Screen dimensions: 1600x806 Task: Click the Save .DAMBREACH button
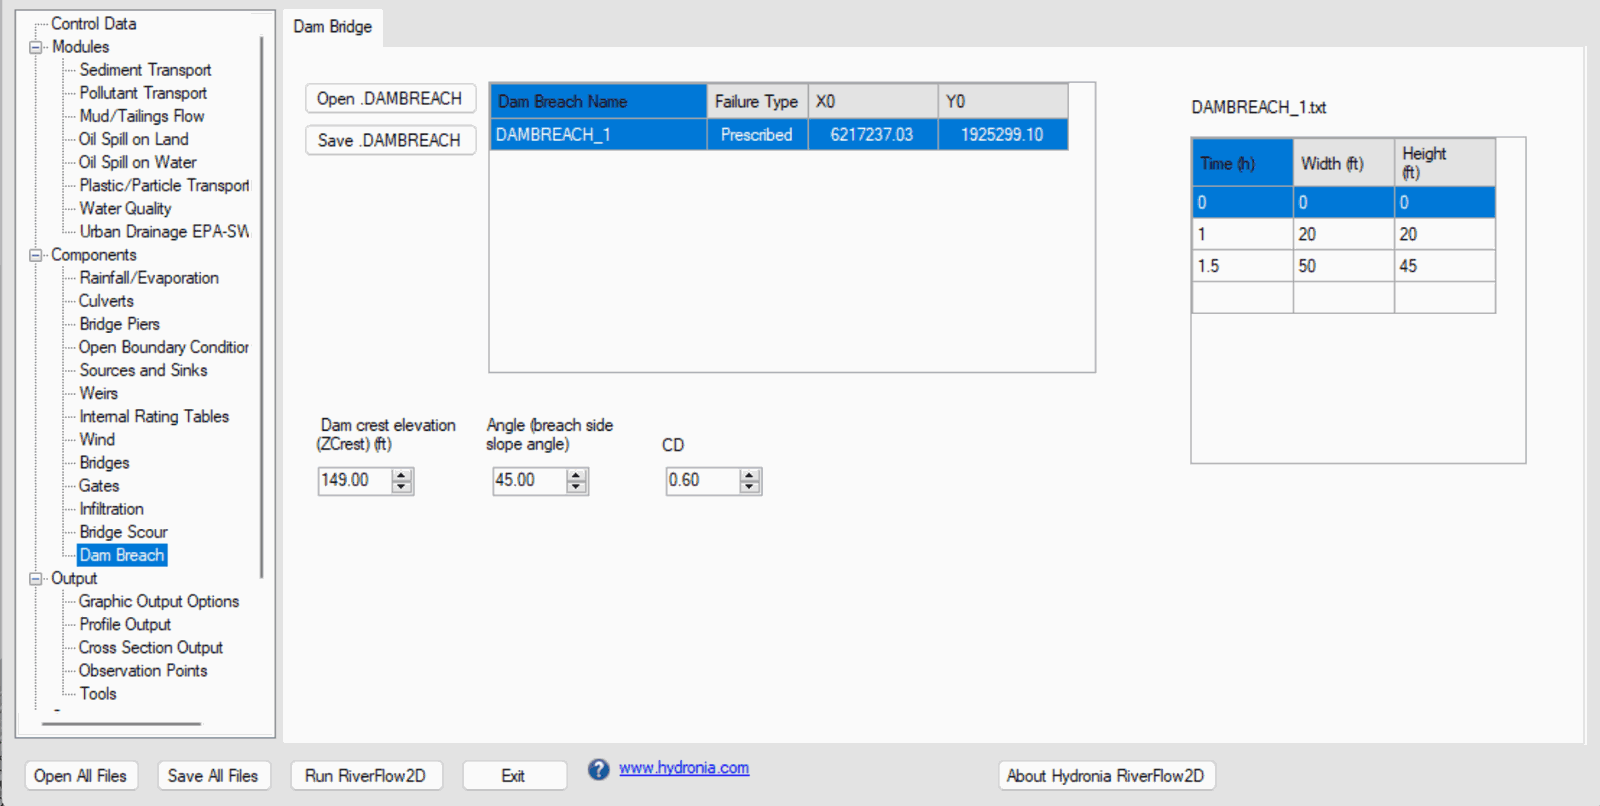(x=389, y=140)
